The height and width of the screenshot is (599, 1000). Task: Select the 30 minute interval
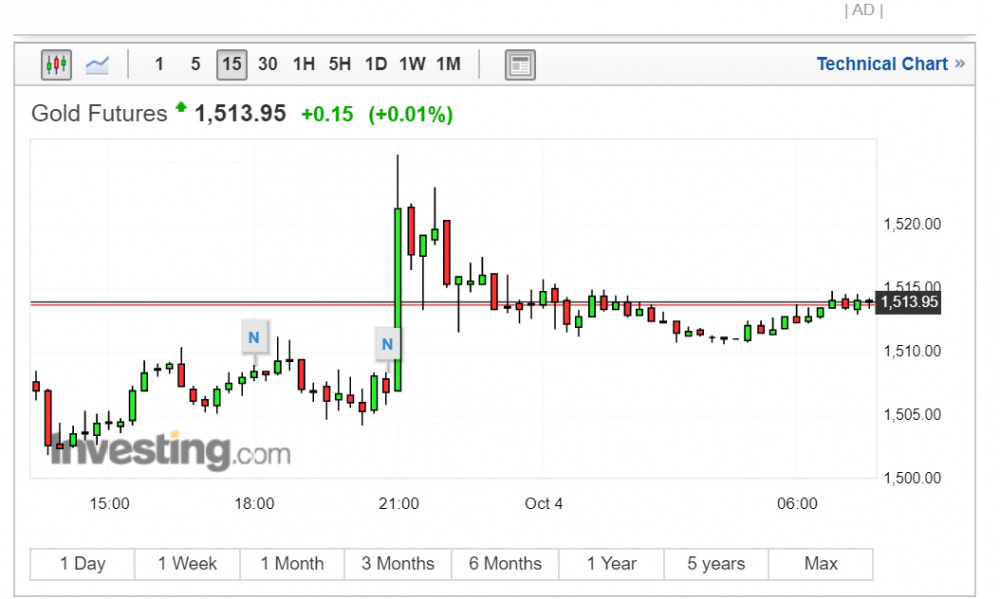pyautogui.click(x=268, y=64)
